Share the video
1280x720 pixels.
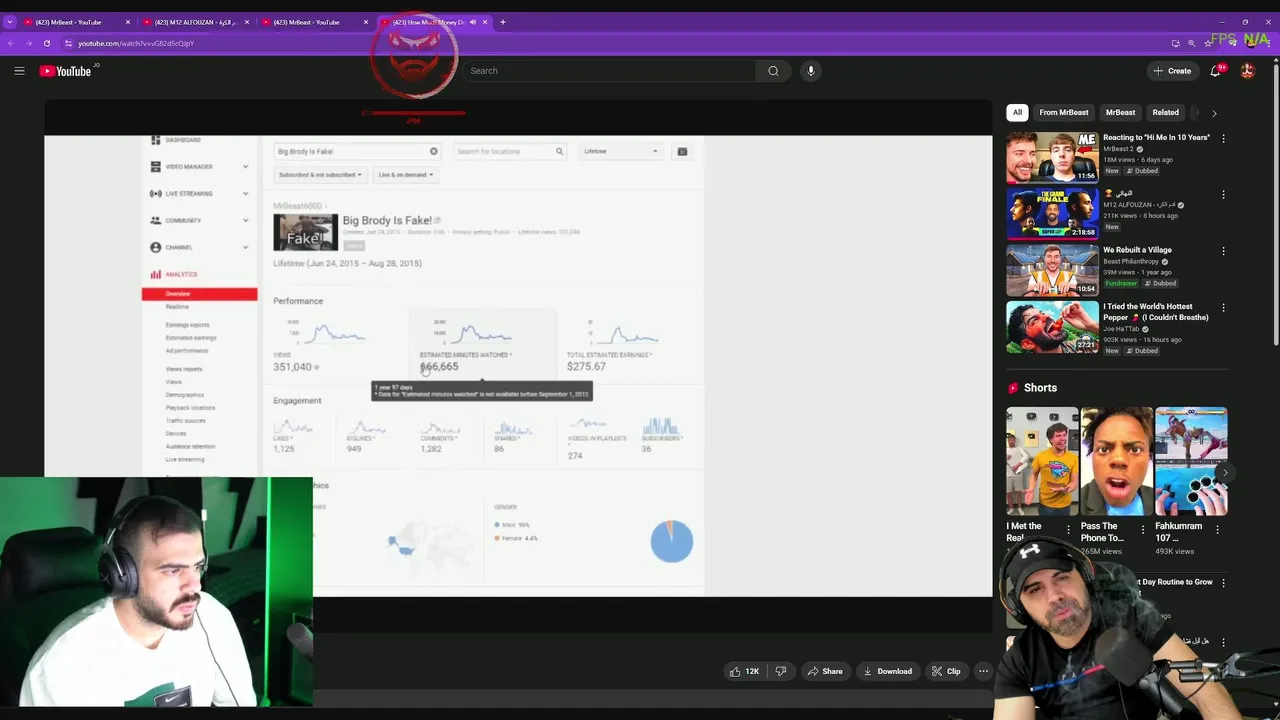click(825, 671)
